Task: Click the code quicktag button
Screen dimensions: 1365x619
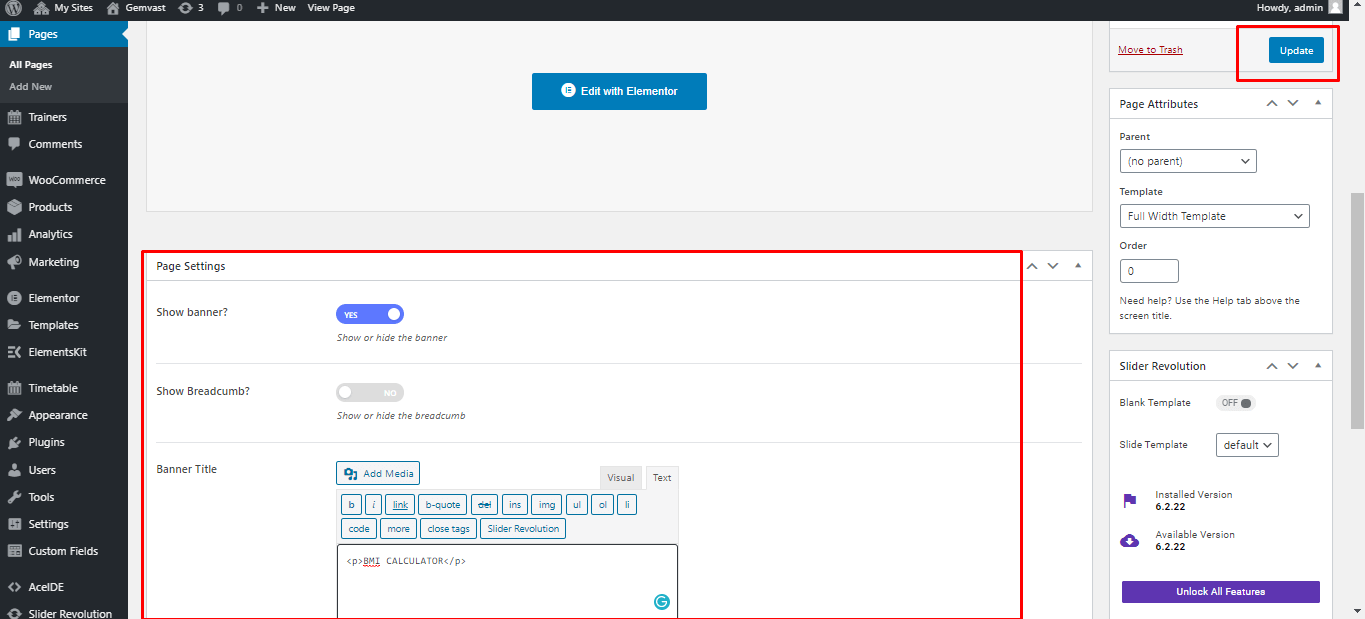Action: pos(359,529)
